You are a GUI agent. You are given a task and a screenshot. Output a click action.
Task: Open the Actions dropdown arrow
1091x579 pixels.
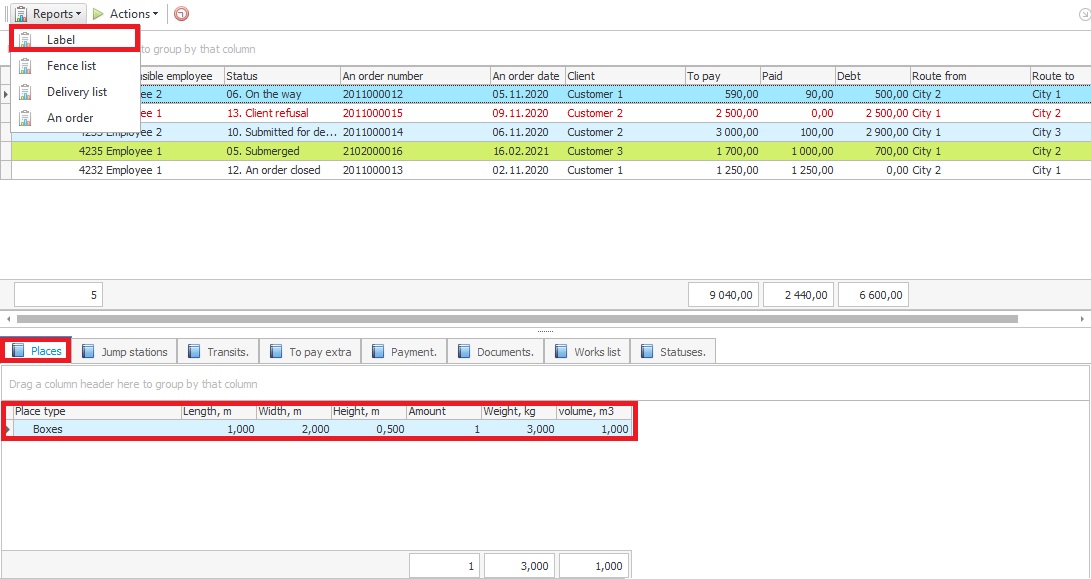coord(155,14)
